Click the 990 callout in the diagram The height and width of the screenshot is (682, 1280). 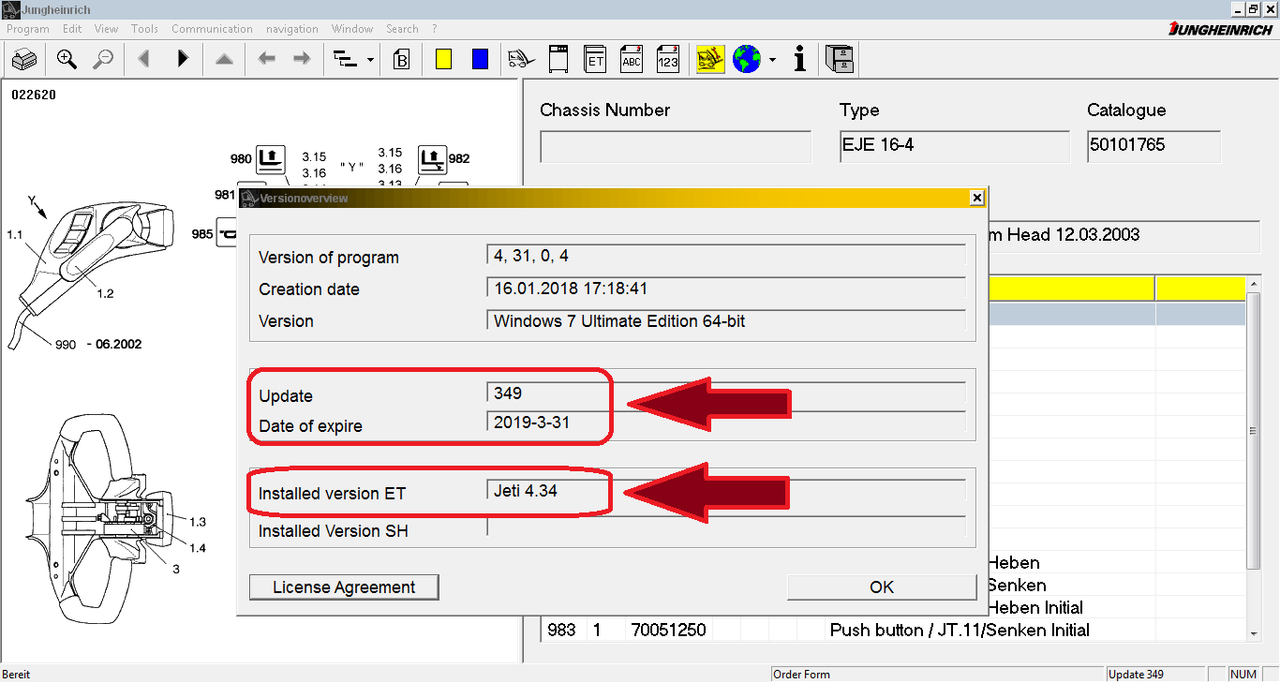[65, 344]
